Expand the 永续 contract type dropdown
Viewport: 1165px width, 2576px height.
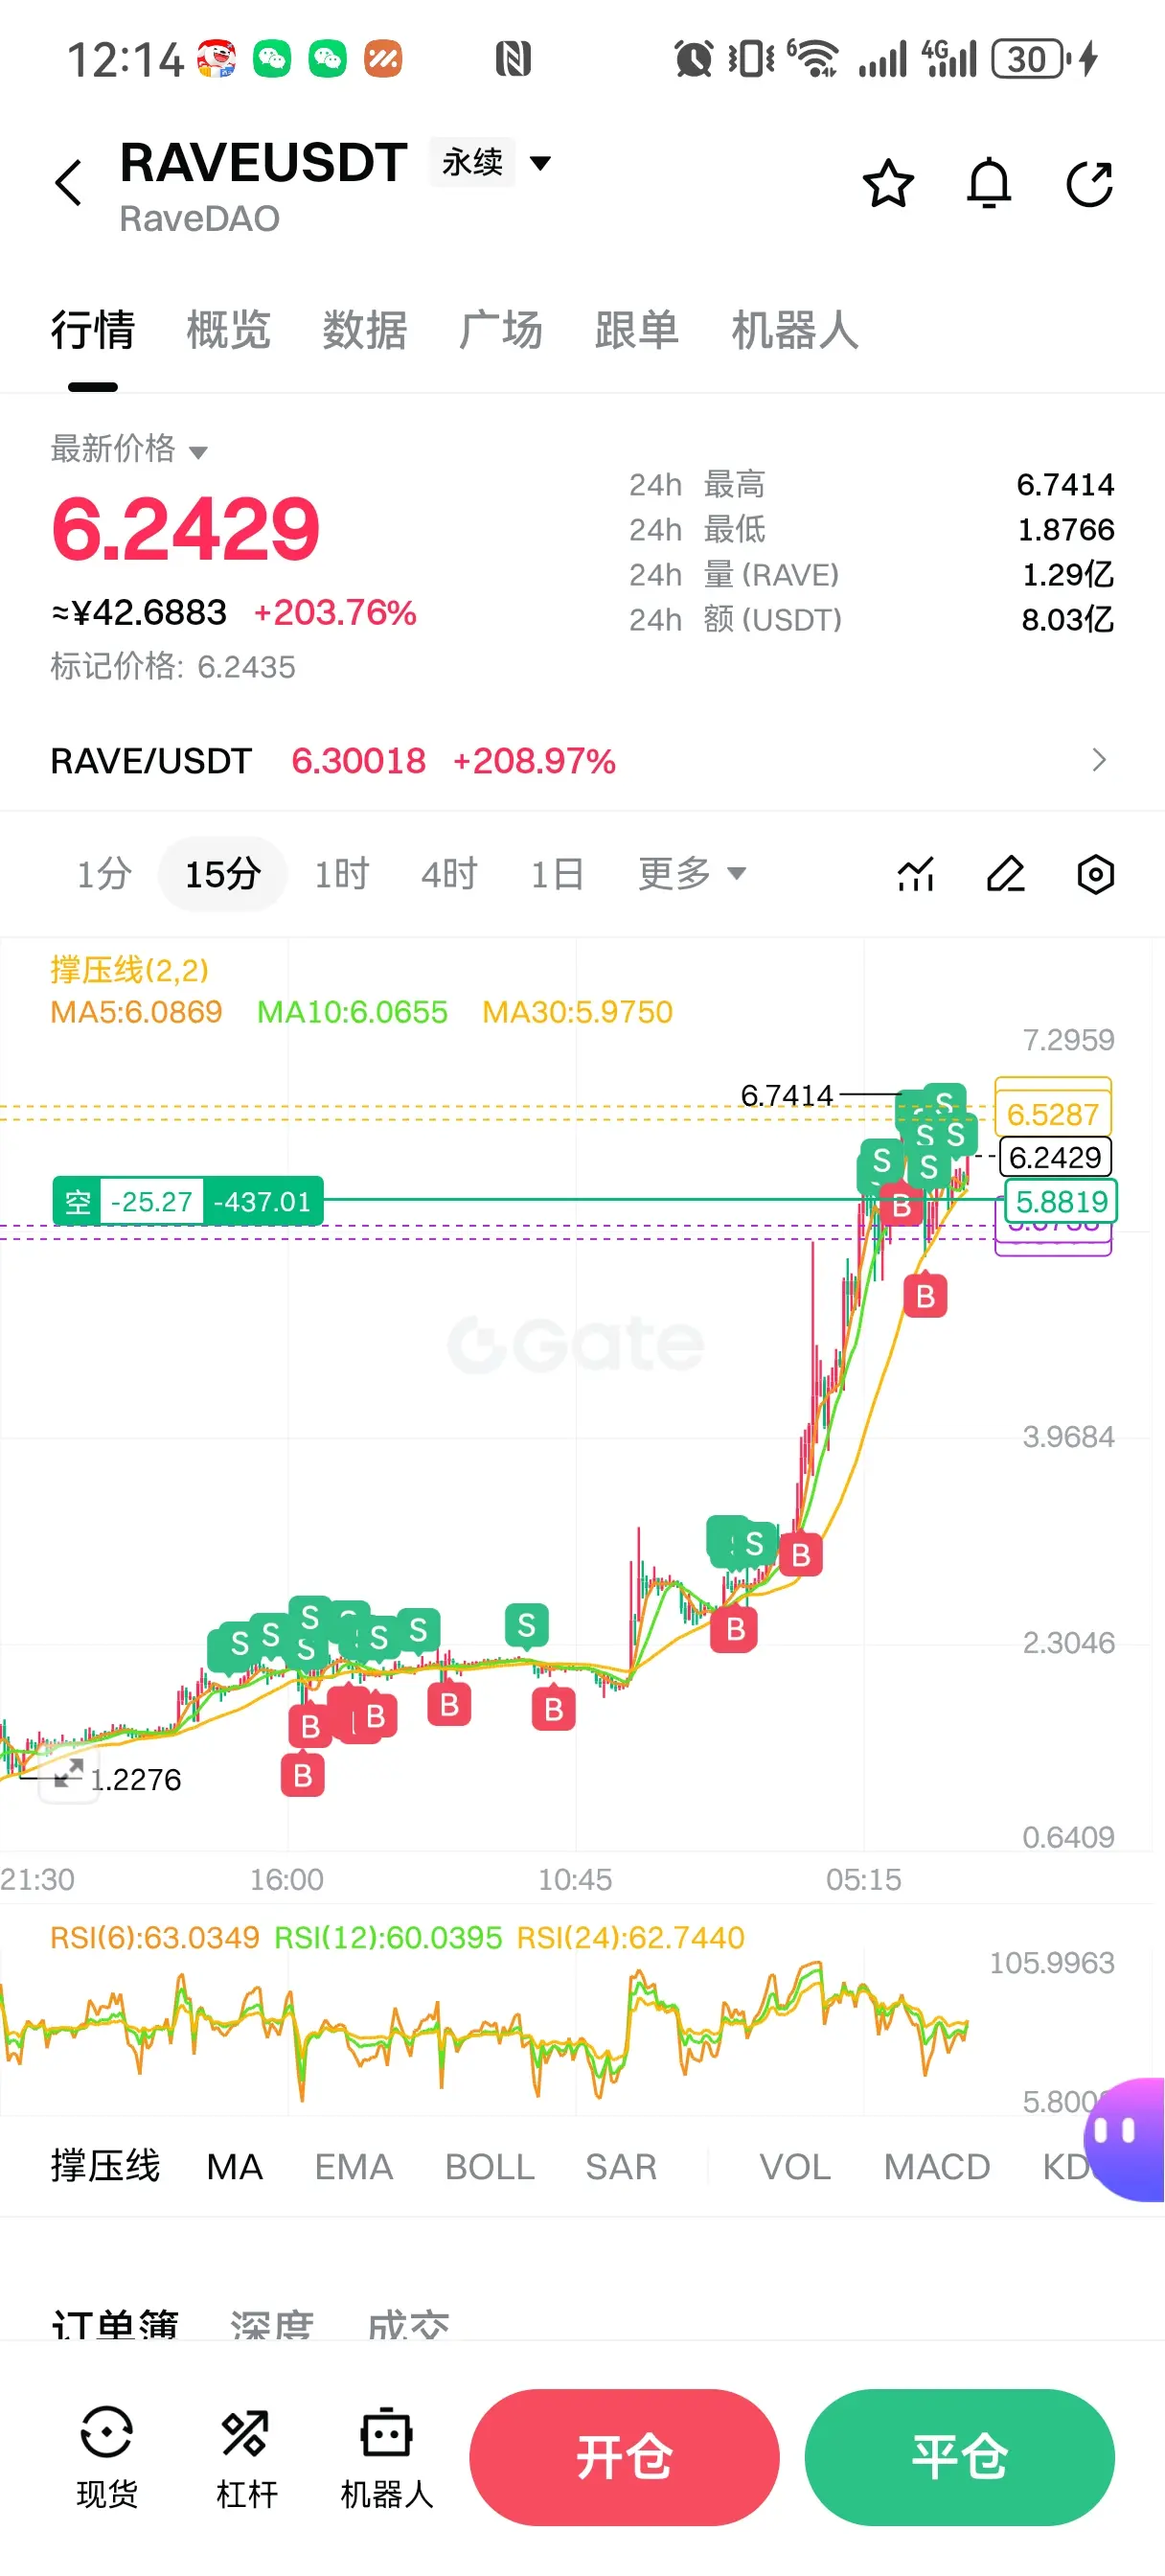490,162
